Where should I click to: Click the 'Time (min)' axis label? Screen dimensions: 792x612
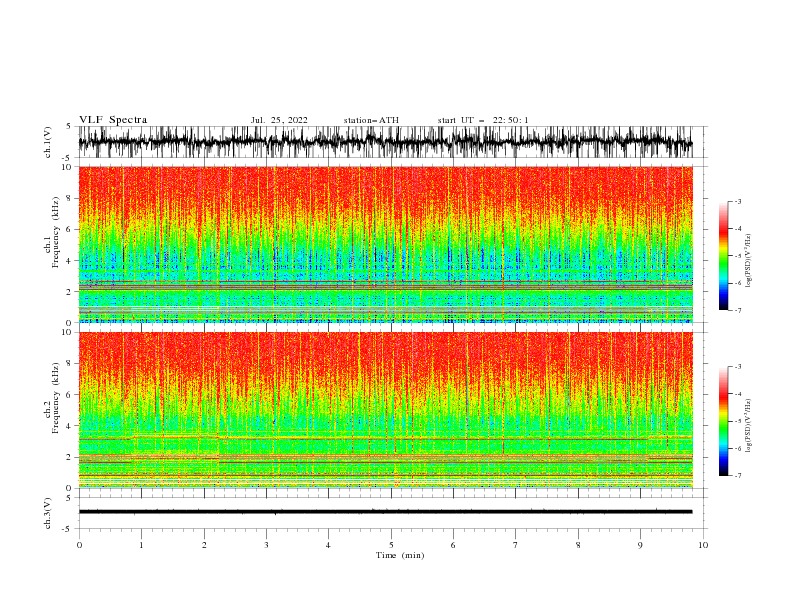[400, 555]
